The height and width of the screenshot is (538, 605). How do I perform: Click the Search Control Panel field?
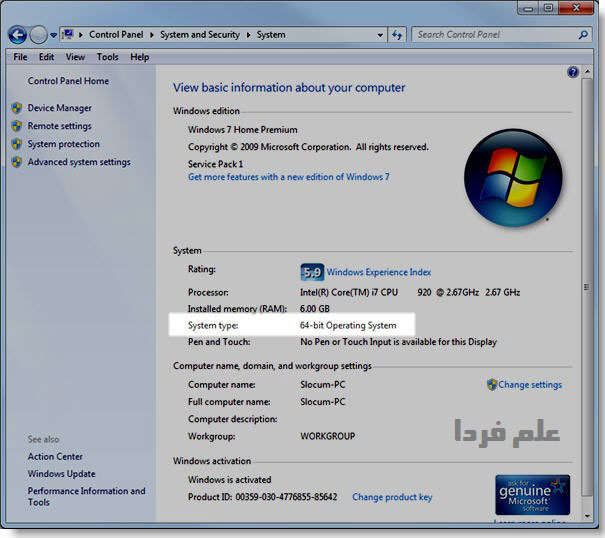pos(492,35)
